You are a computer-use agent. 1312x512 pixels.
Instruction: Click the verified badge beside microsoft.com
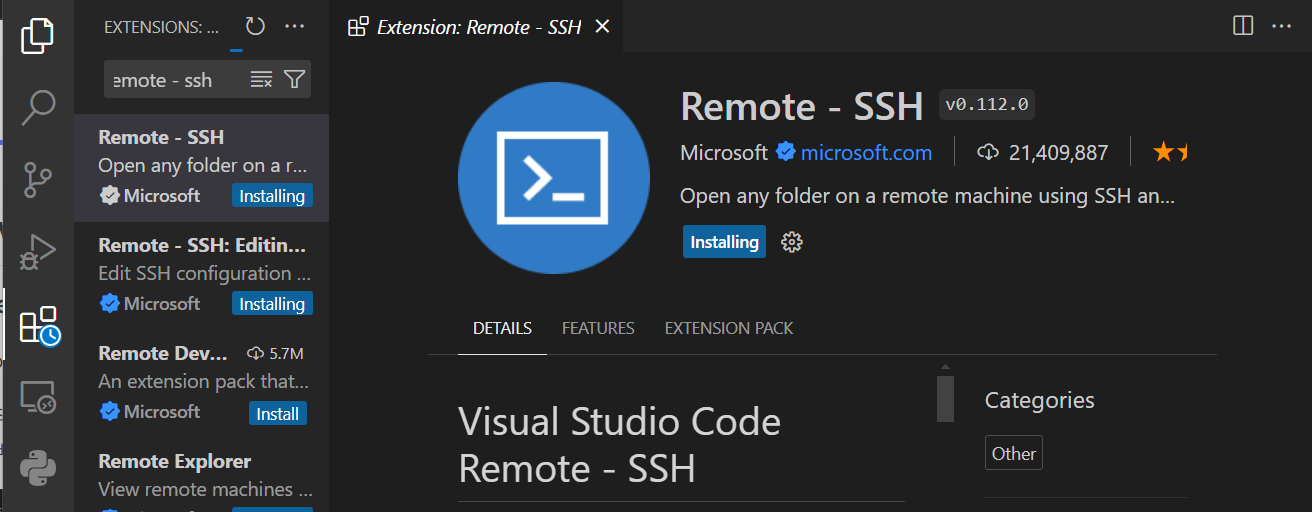786,153
